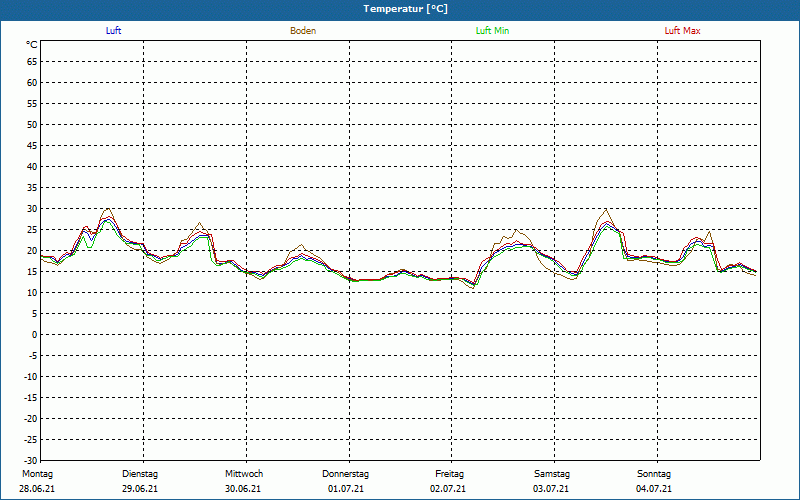Click the "35" y-axis value
Screen dimensions: 800x500
pyautogui.click(x=32, y=188)
